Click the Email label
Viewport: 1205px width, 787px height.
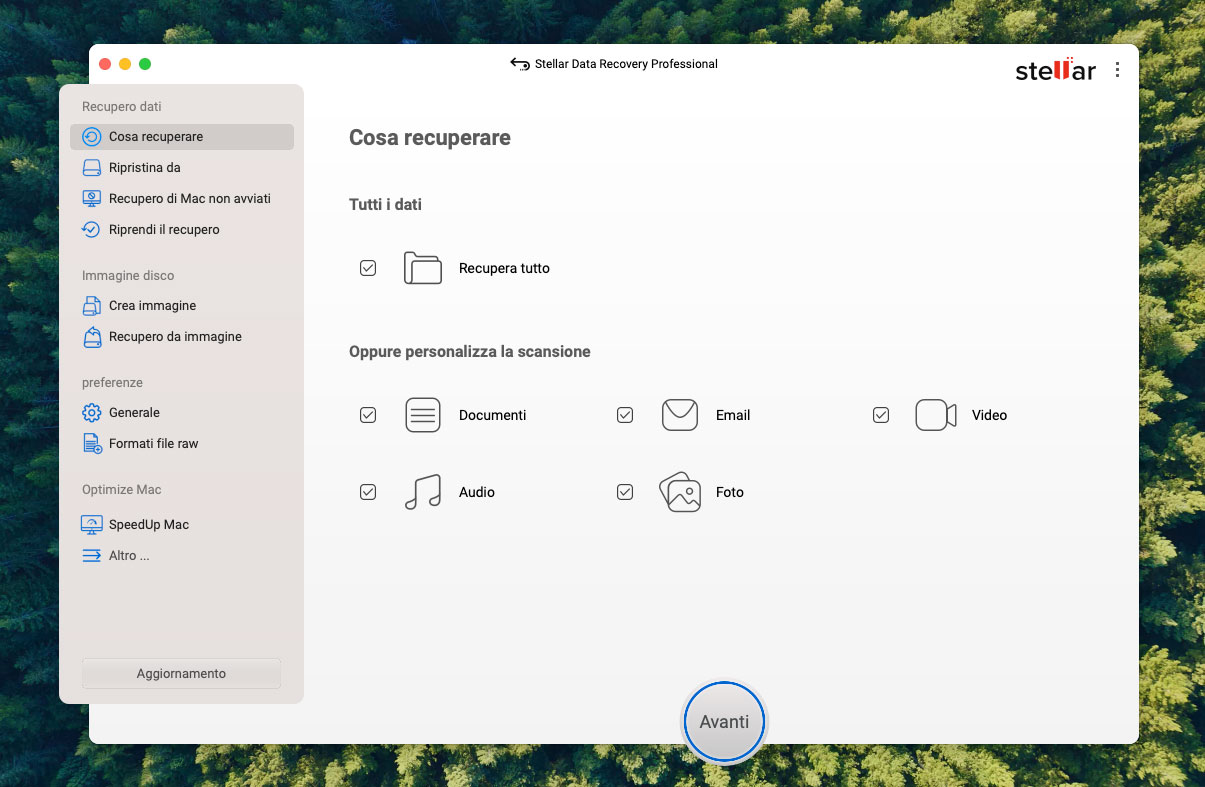click(733, 415)
